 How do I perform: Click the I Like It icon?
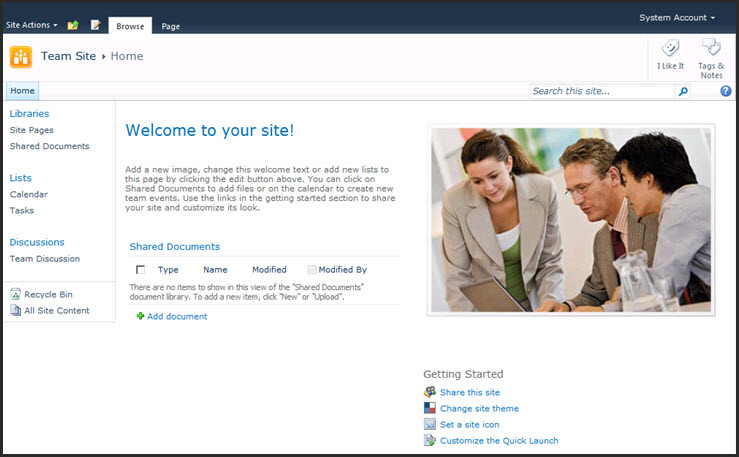670,48
